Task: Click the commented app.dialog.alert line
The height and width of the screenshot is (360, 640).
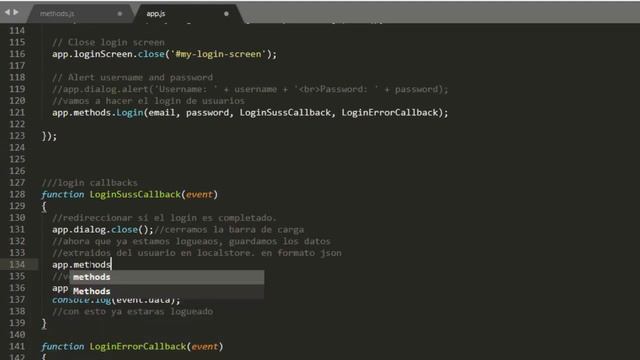Action: point(250,89)
